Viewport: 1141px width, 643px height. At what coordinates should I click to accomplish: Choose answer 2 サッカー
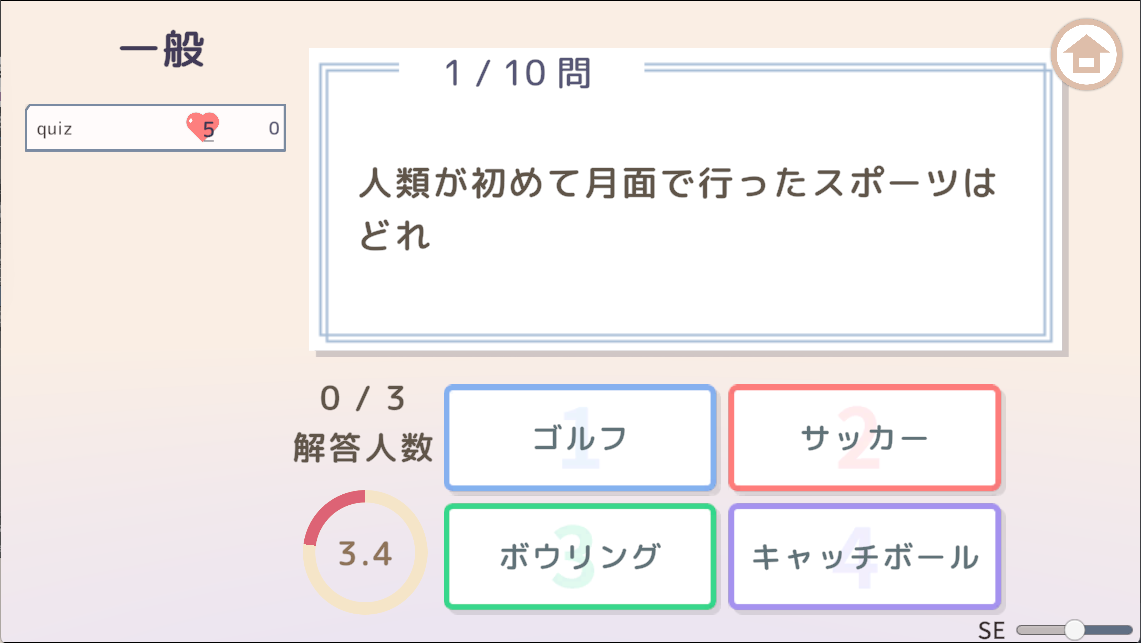point(865,438)
